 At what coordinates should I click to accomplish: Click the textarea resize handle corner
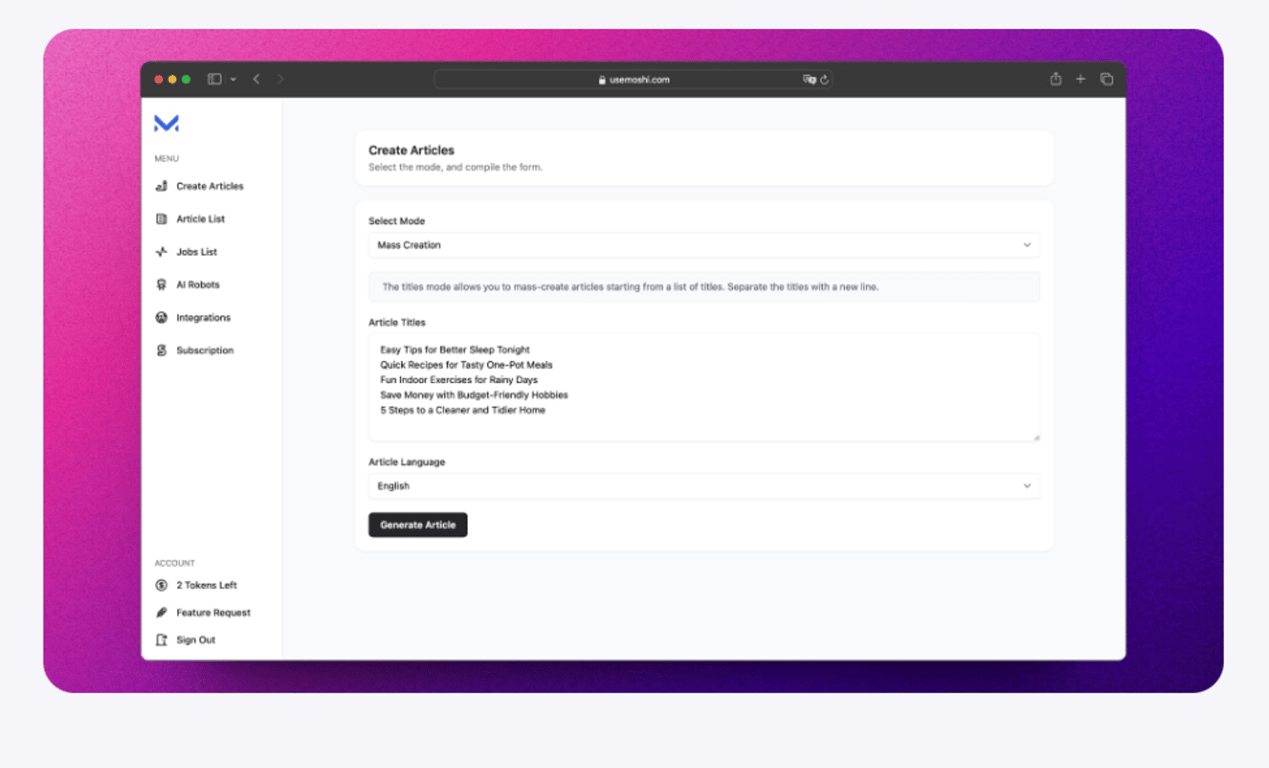[x=1036, y=437]
